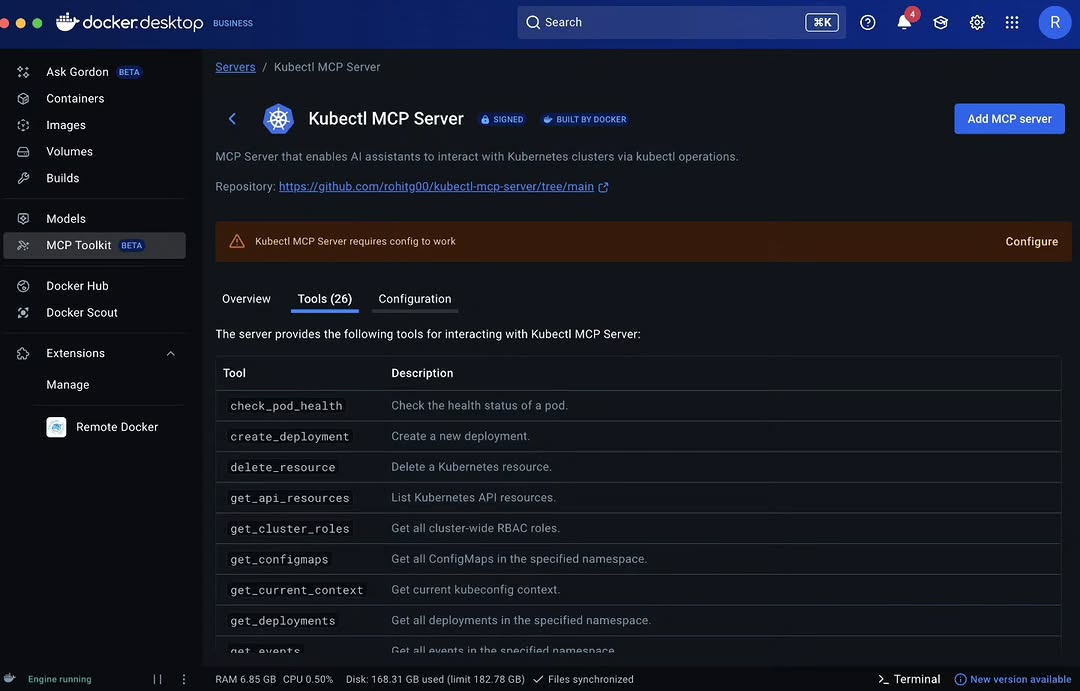This screenshot has width=1080, height=691.
Task: Click the external link icon after repository
Action: [603, 187]
